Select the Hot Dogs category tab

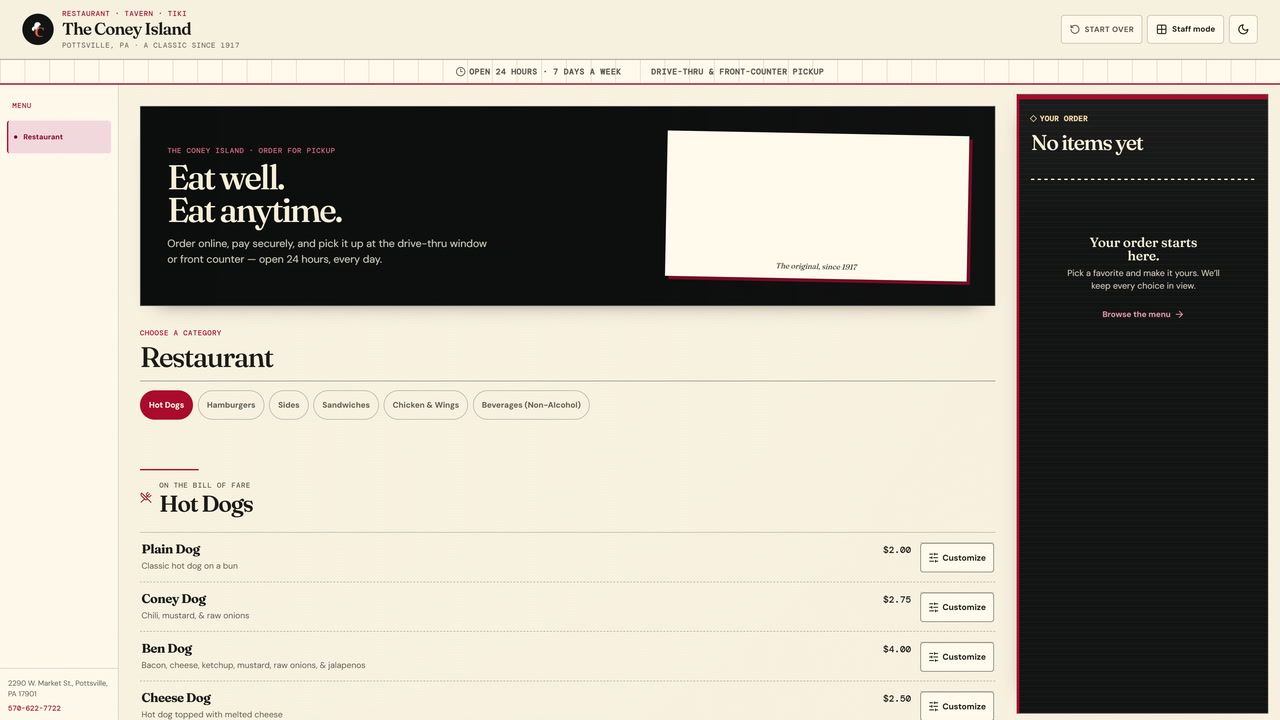166,405
